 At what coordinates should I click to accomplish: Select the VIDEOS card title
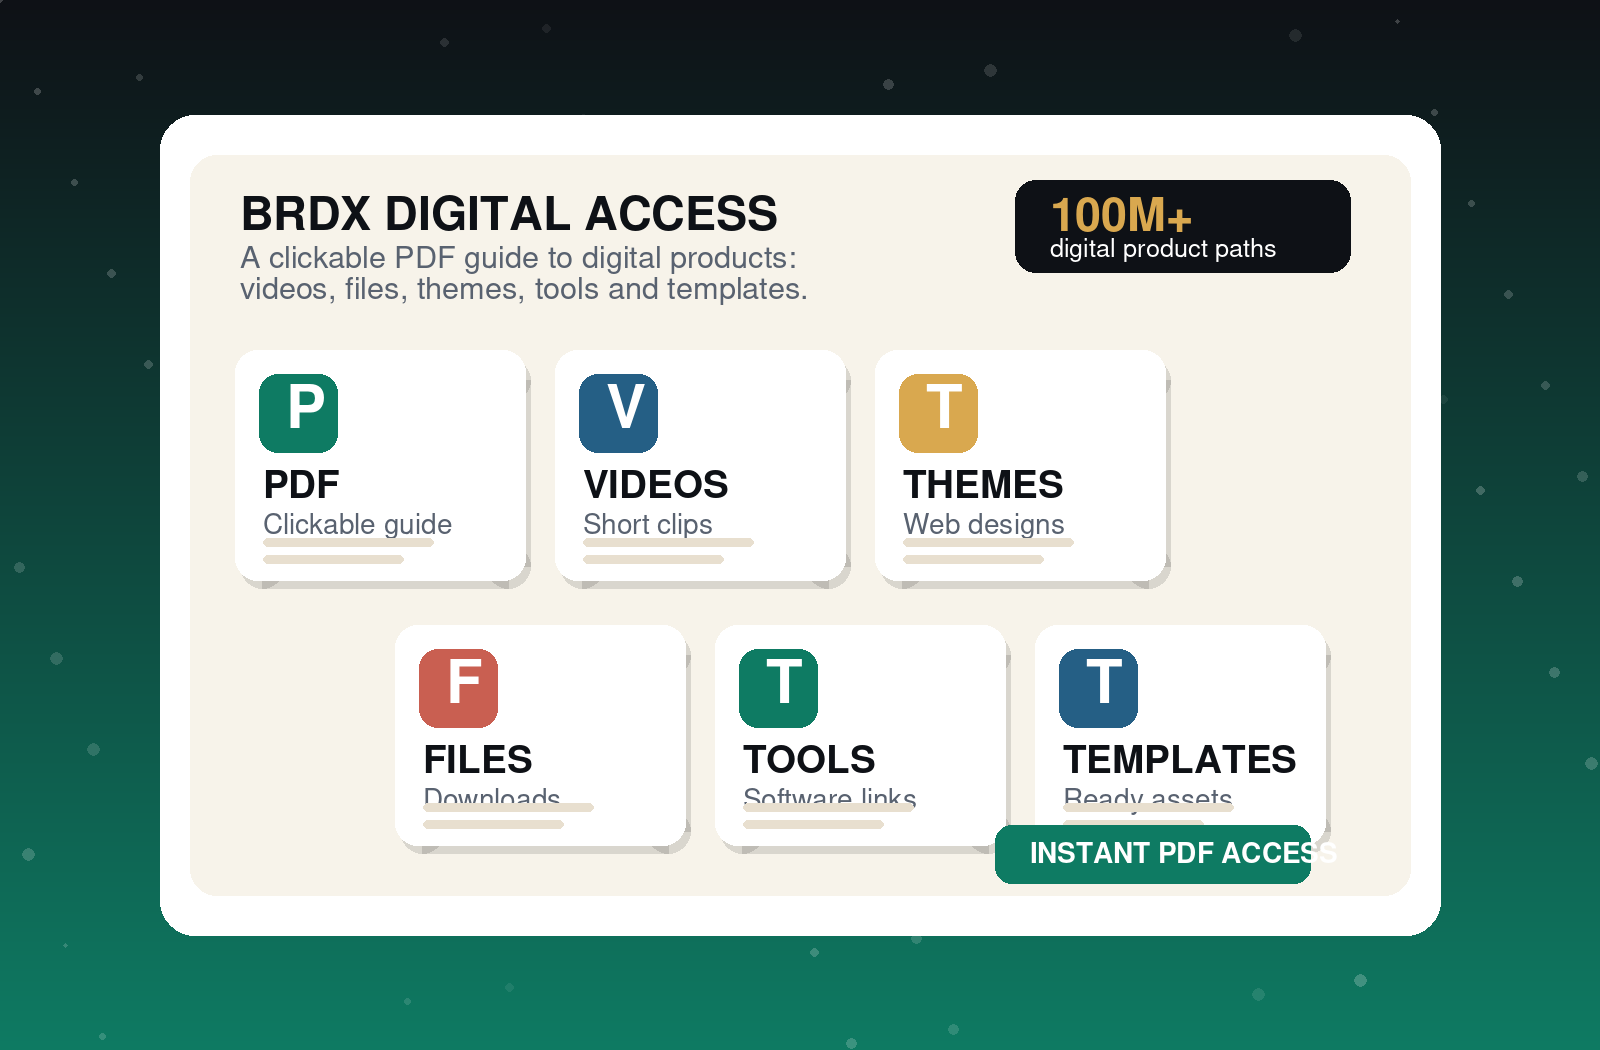656,485
